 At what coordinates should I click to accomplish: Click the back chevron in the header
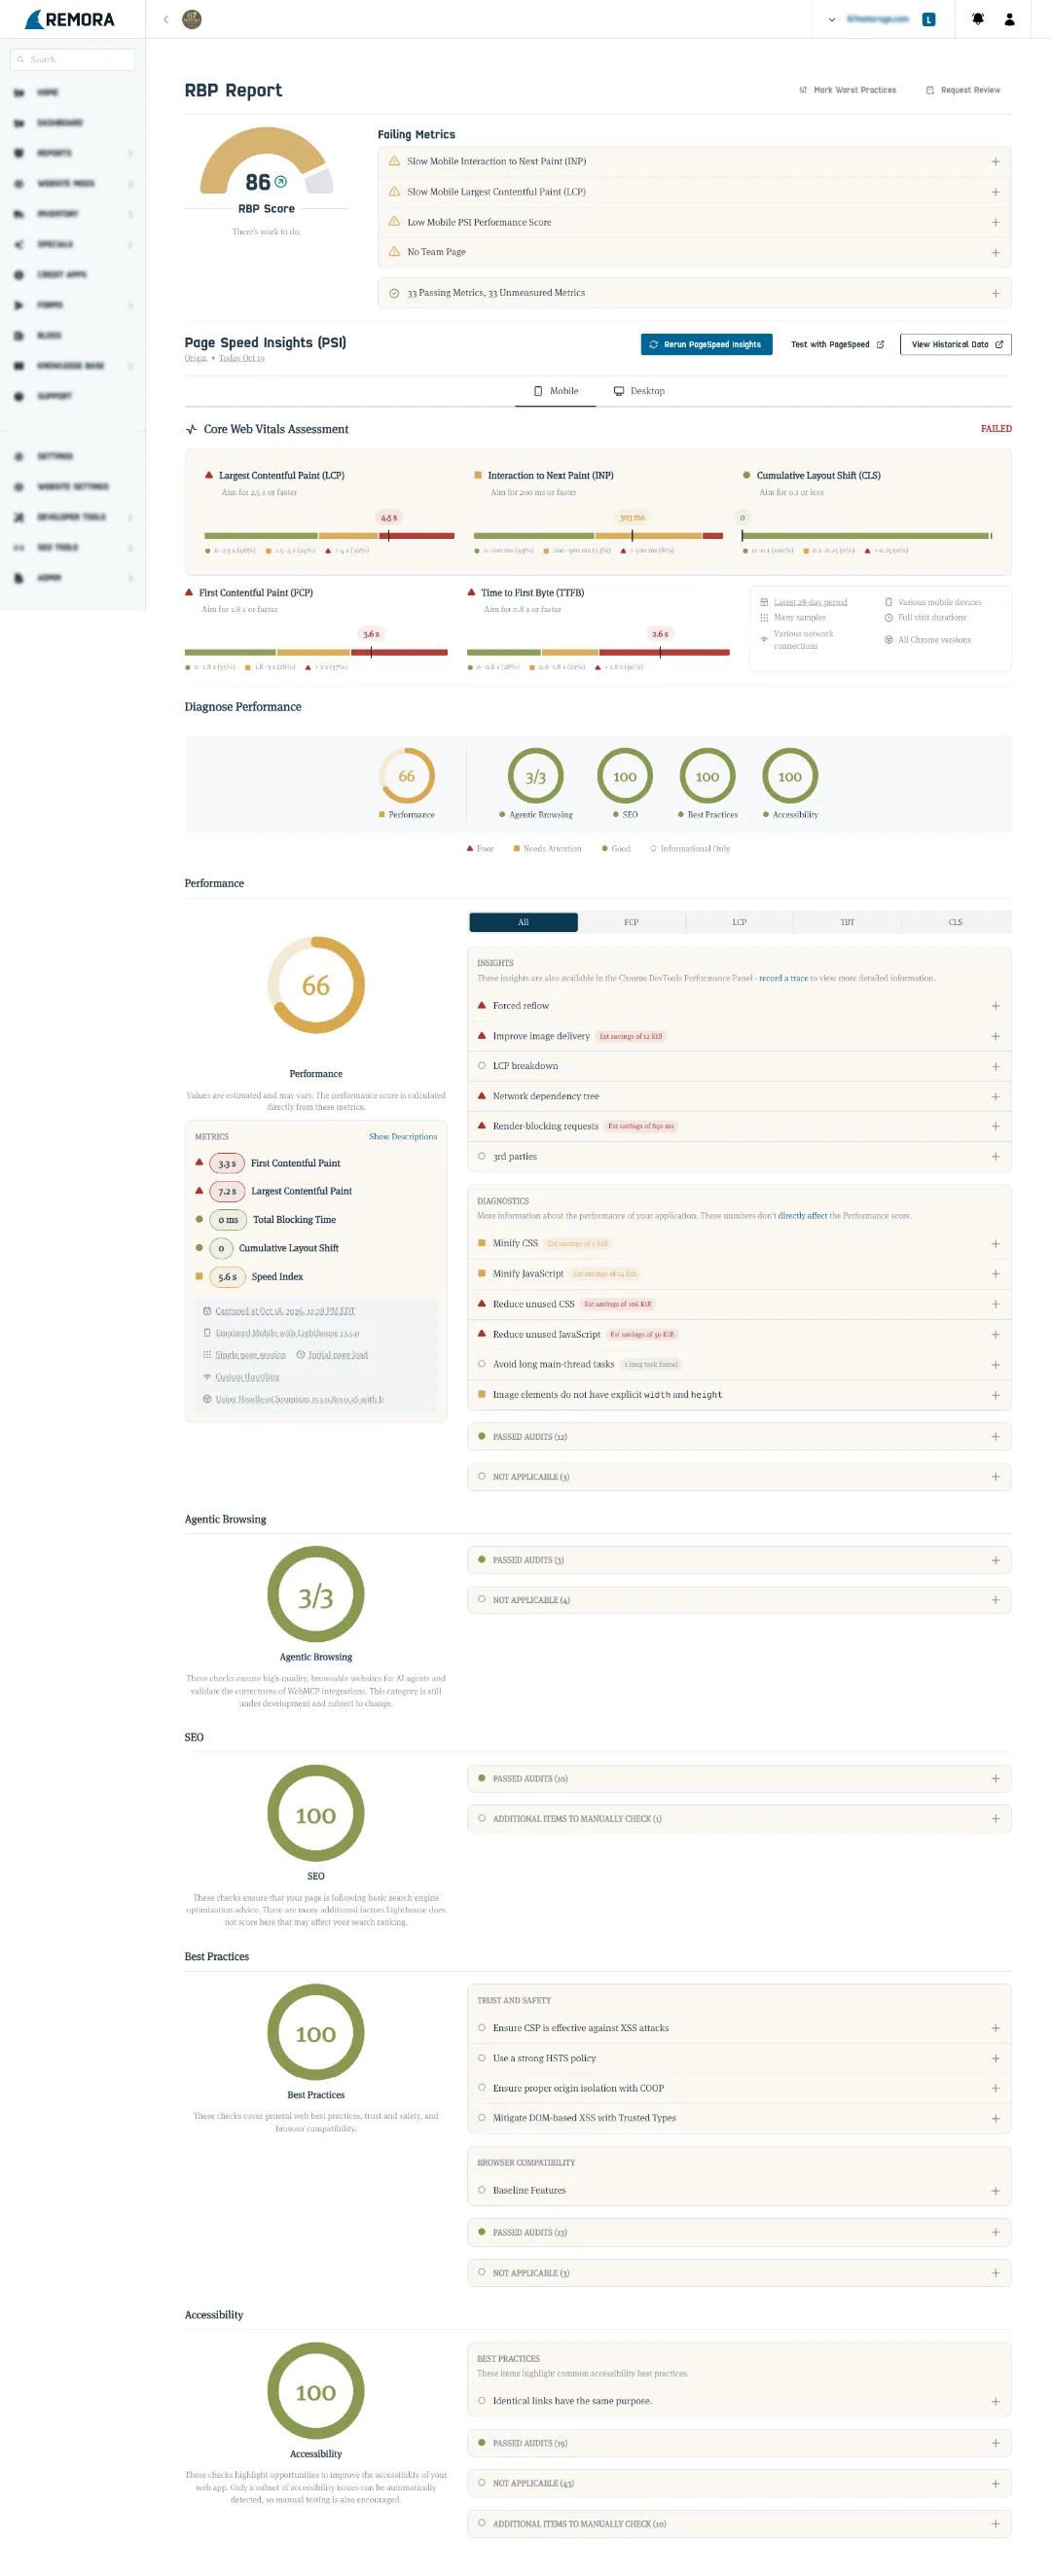[x=166, y=19]
